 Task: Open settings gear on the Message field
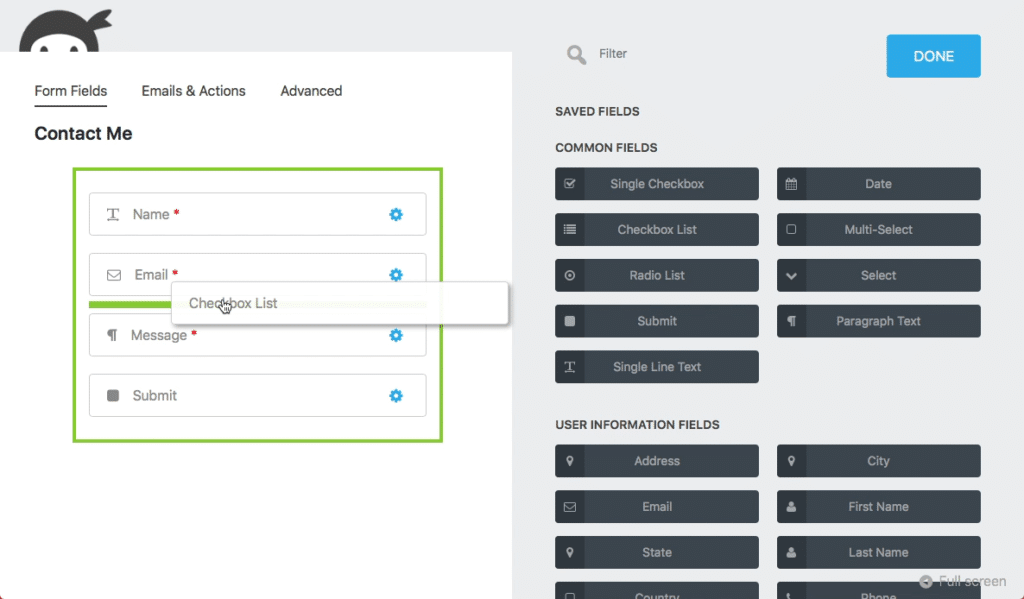coord(395,335)
